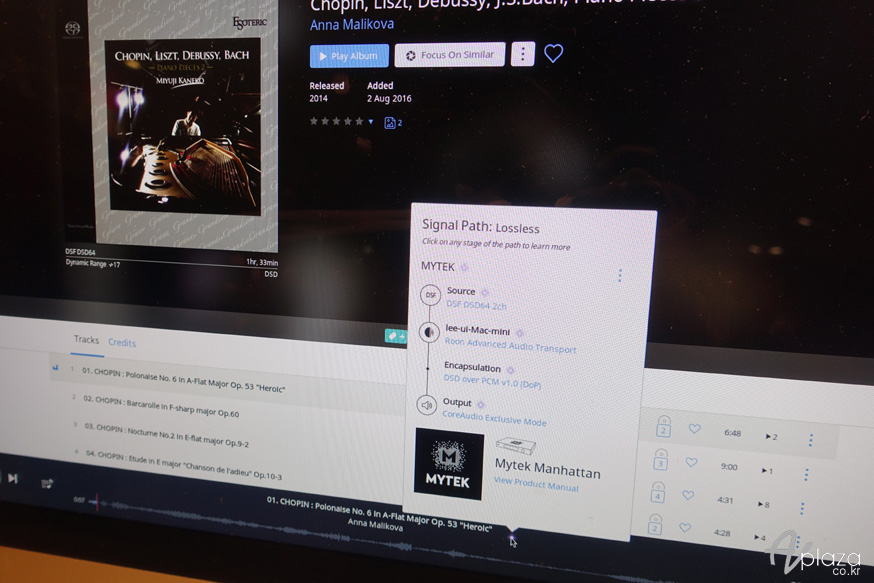The width and height of the screenshot is (874, 583).
Task: Click the DSF Source stage icon
Action: point(430,296)
